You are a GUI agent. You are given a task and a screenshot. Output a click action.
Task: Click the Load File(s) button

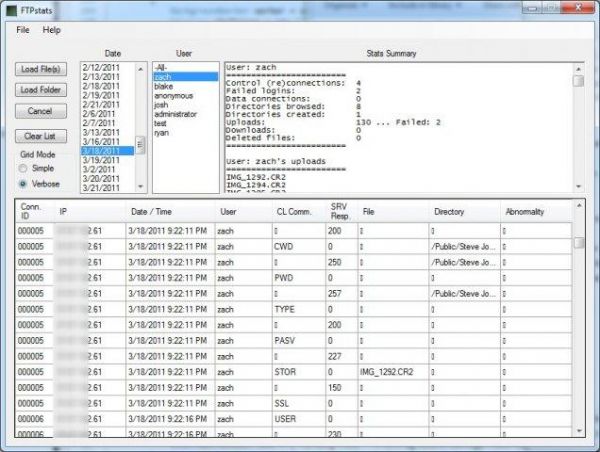click(39, 69)
